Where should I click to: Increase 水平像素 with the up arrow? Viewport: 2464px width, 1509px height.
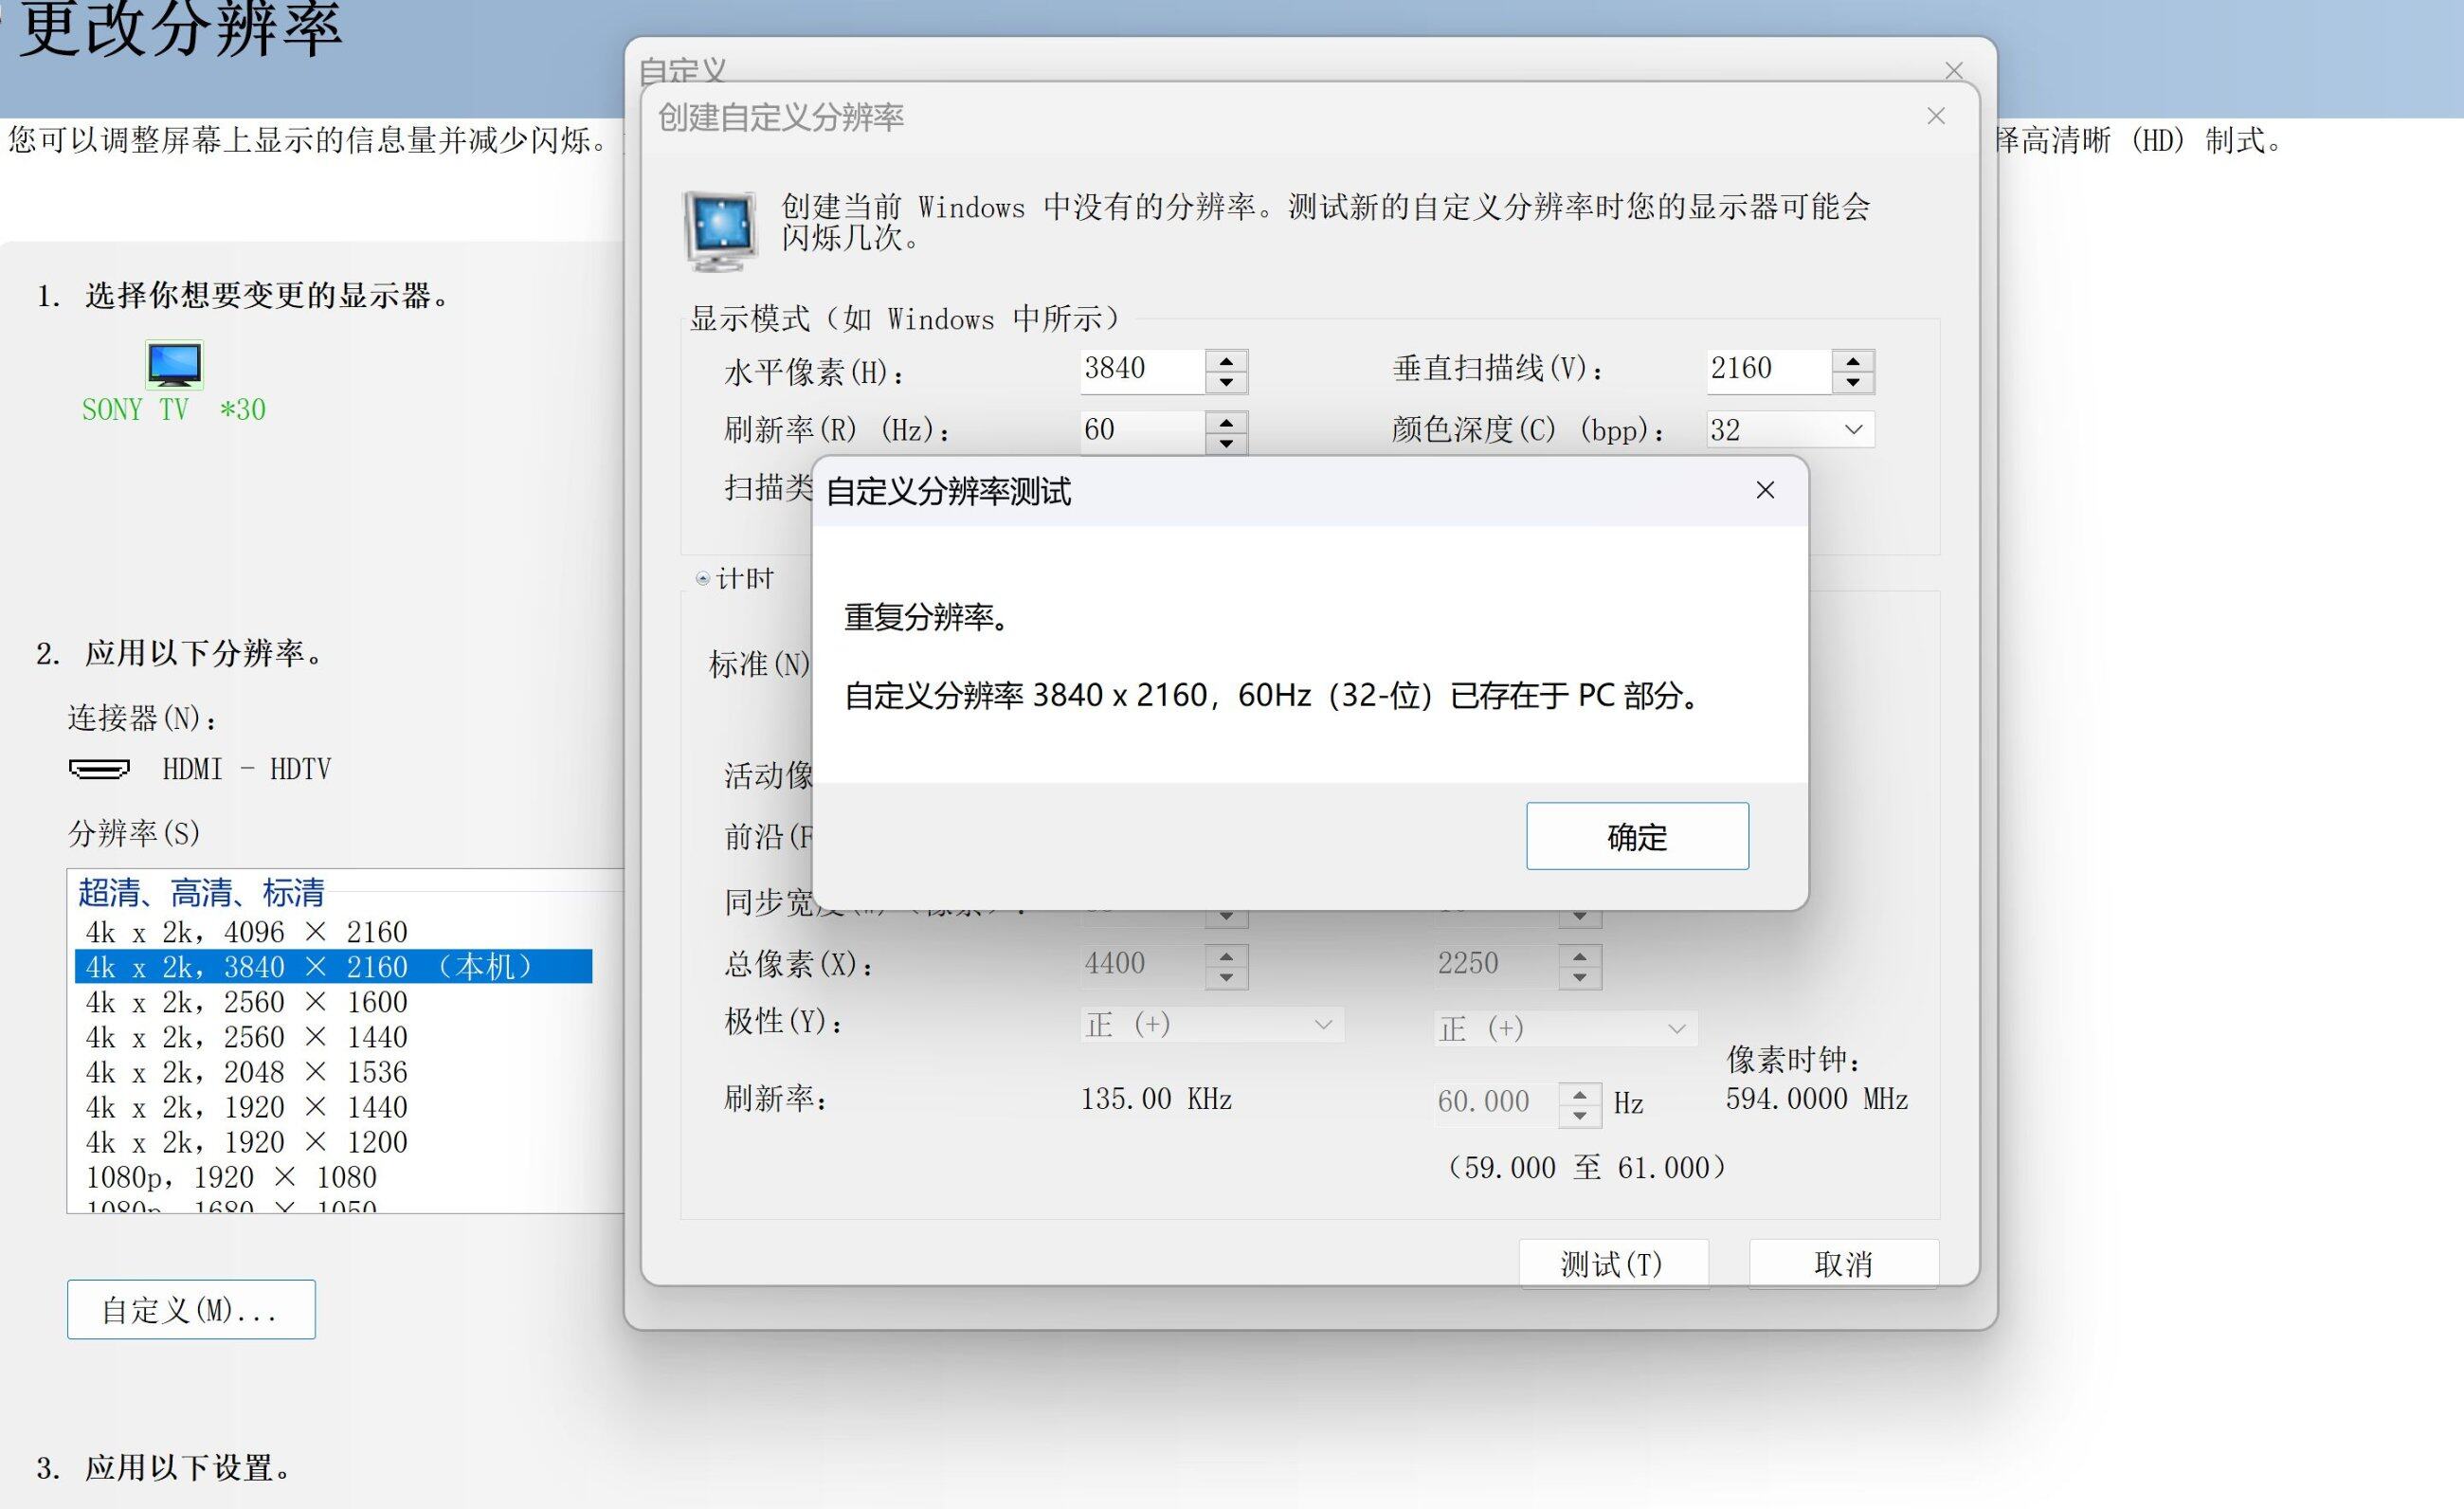tap(1226, 360)
